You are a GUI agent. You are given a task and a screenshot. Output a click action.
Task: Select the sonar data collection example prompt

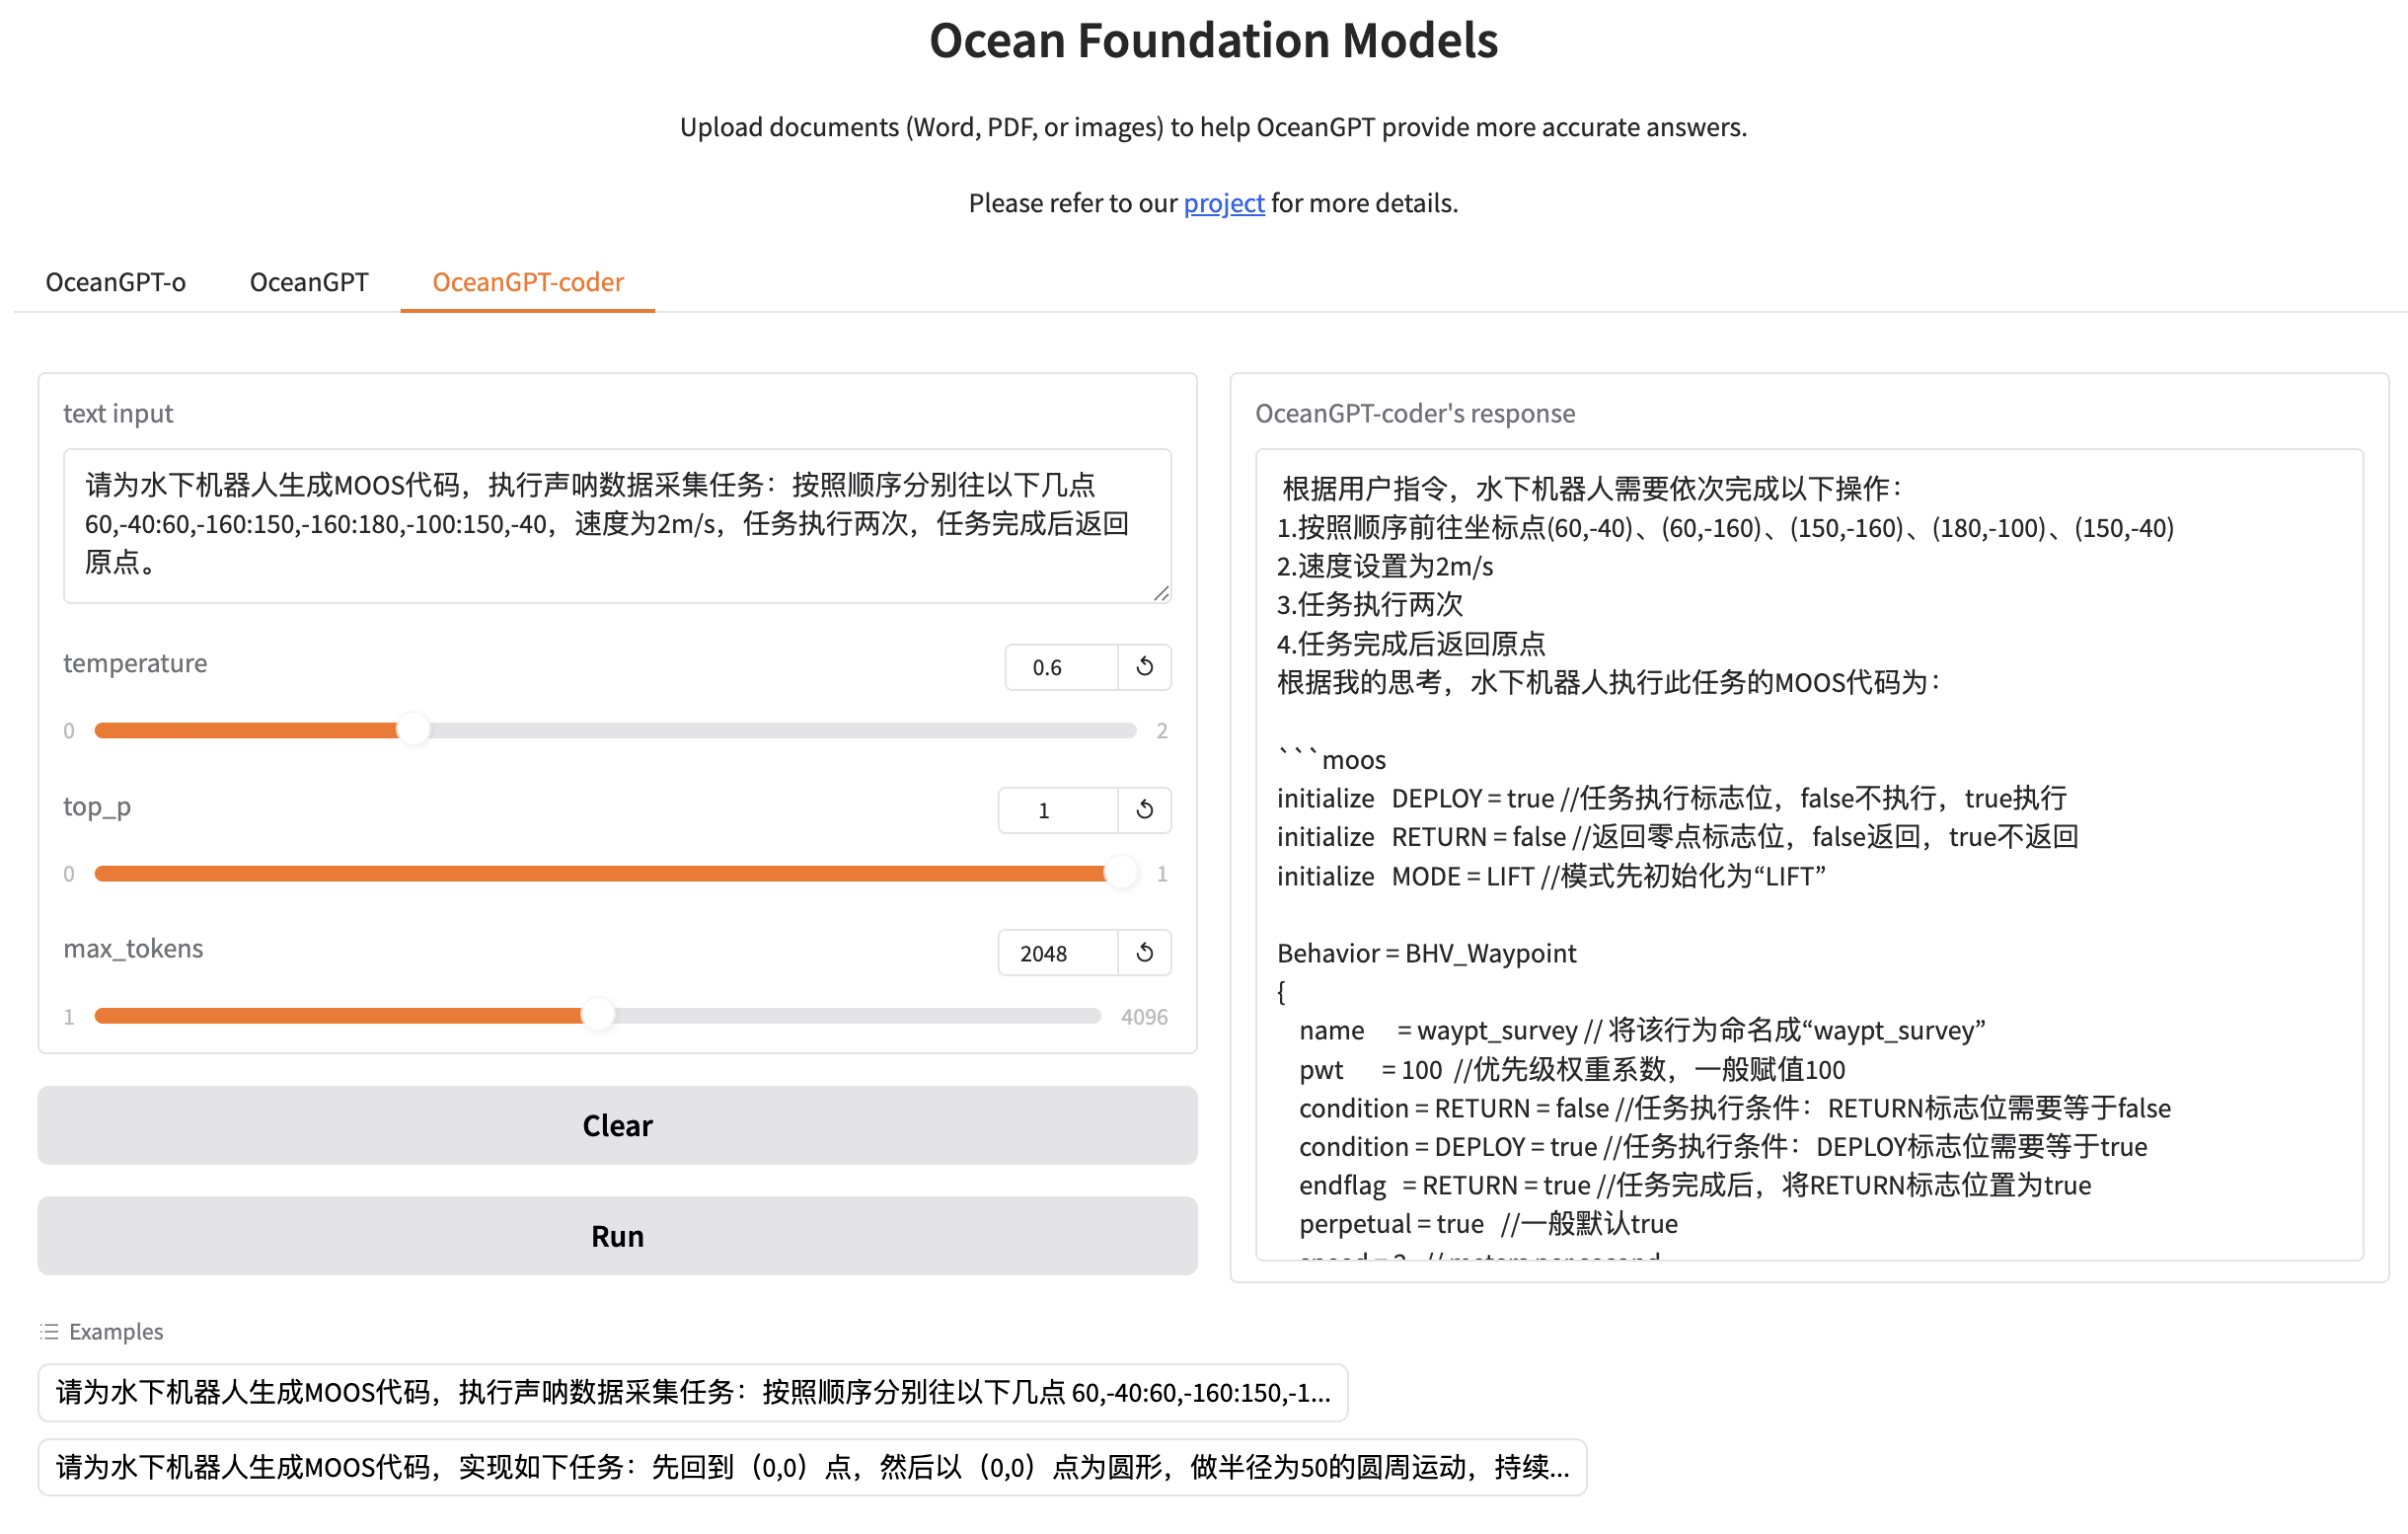pyautogui.click(x=693, y=1393)
